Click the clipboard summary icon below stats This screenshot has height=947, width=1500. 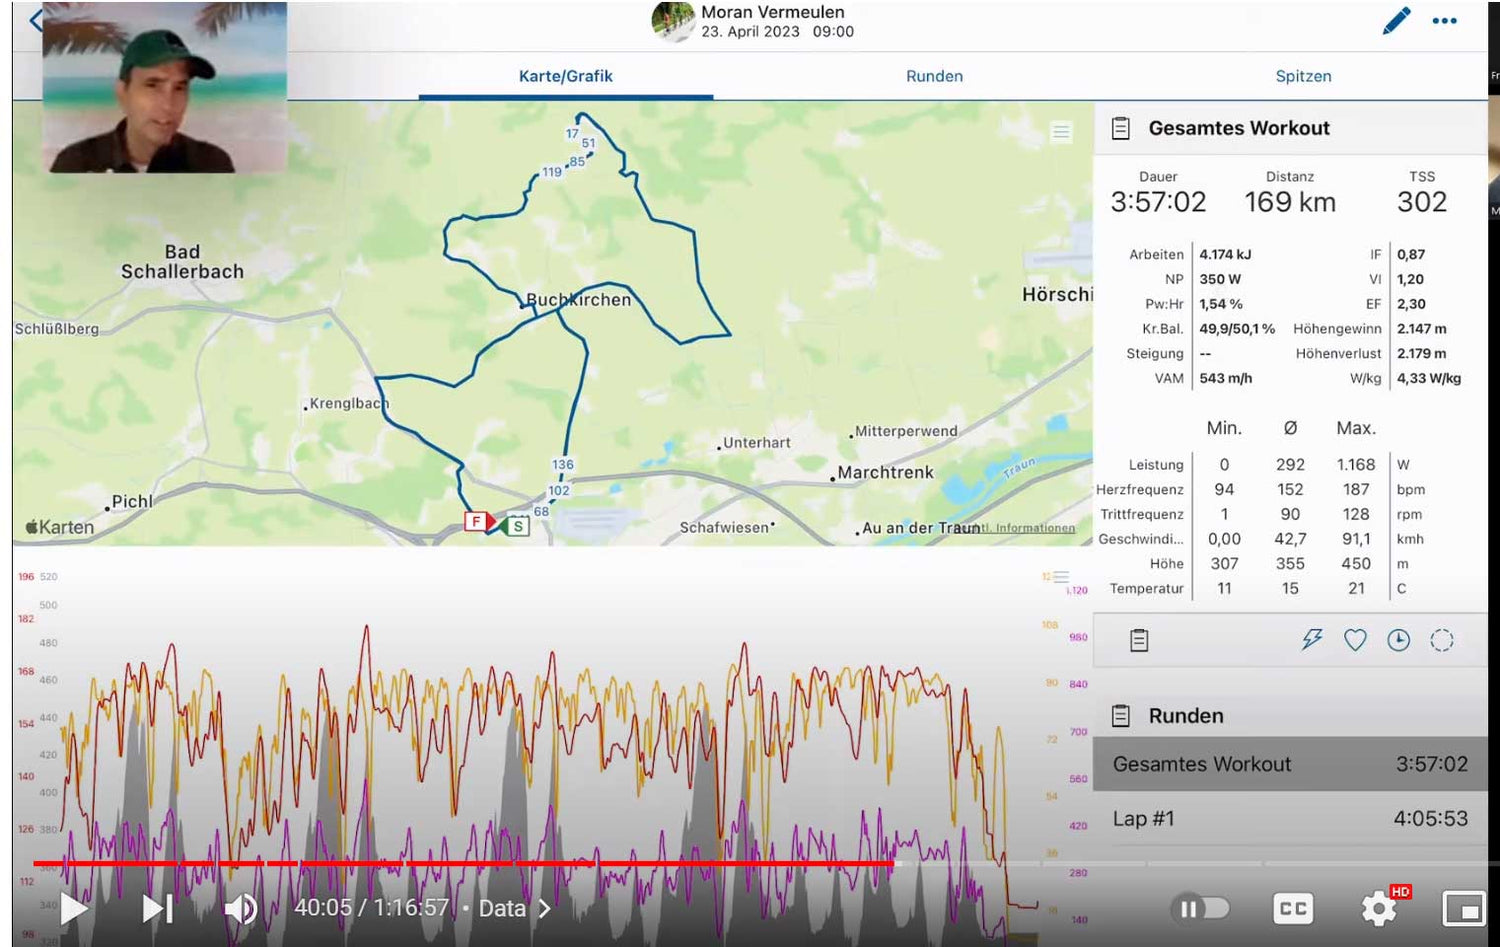pos(1139,640)
